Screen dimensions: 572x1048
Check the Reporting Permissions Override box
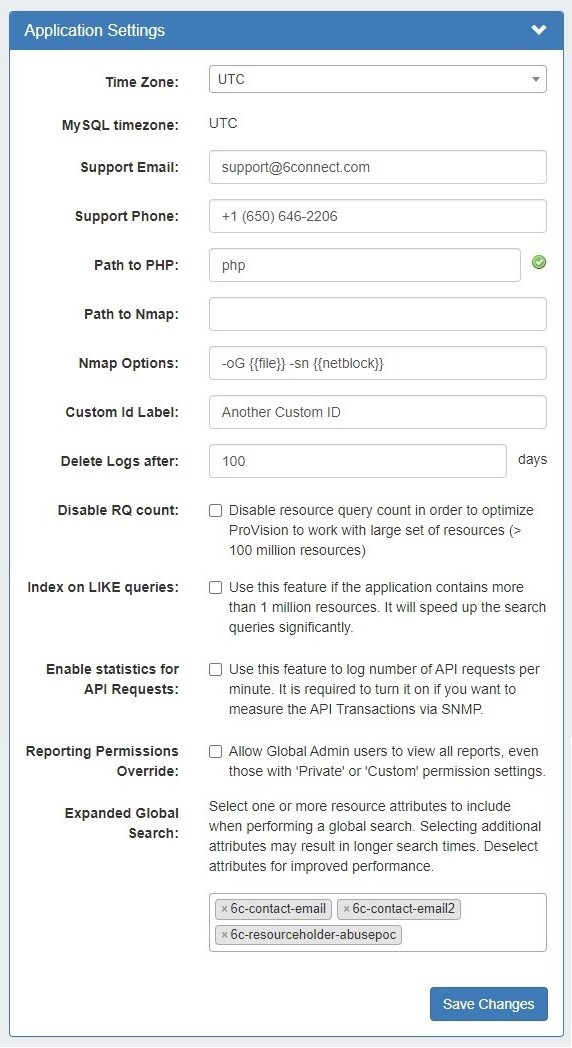pyautogui.click(x=215, y=752)
